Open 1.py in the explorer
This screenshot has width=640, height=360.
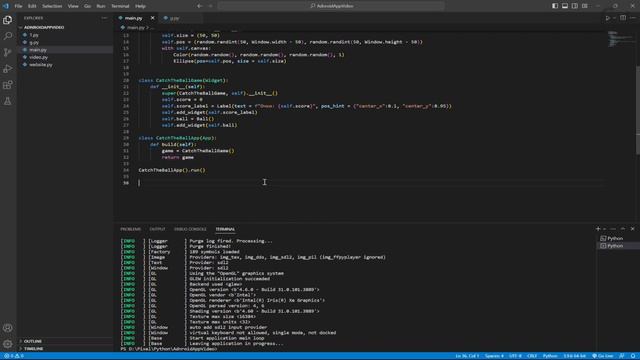(x=34, y=35)
